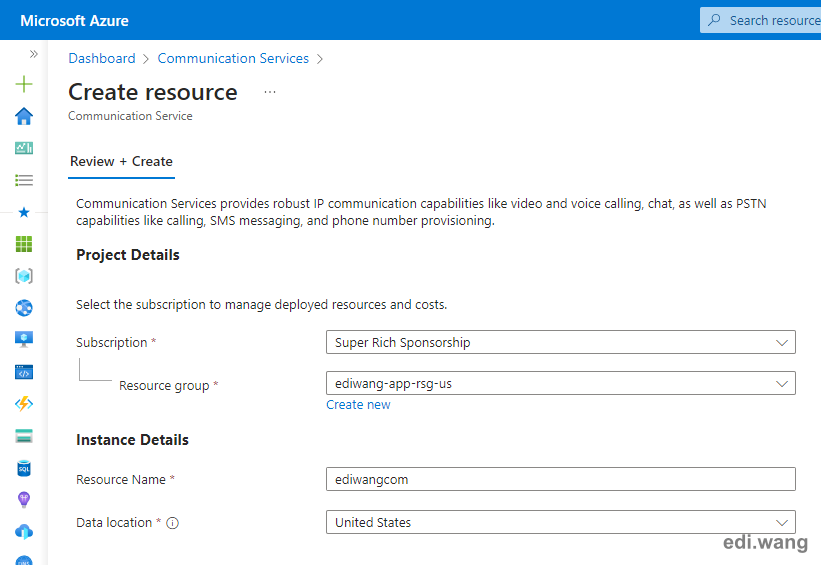Image resolution: width=821 pixels, height=565 pixels.
Task: Open the Resource group dropdown
Action: [x=561, y=383]
